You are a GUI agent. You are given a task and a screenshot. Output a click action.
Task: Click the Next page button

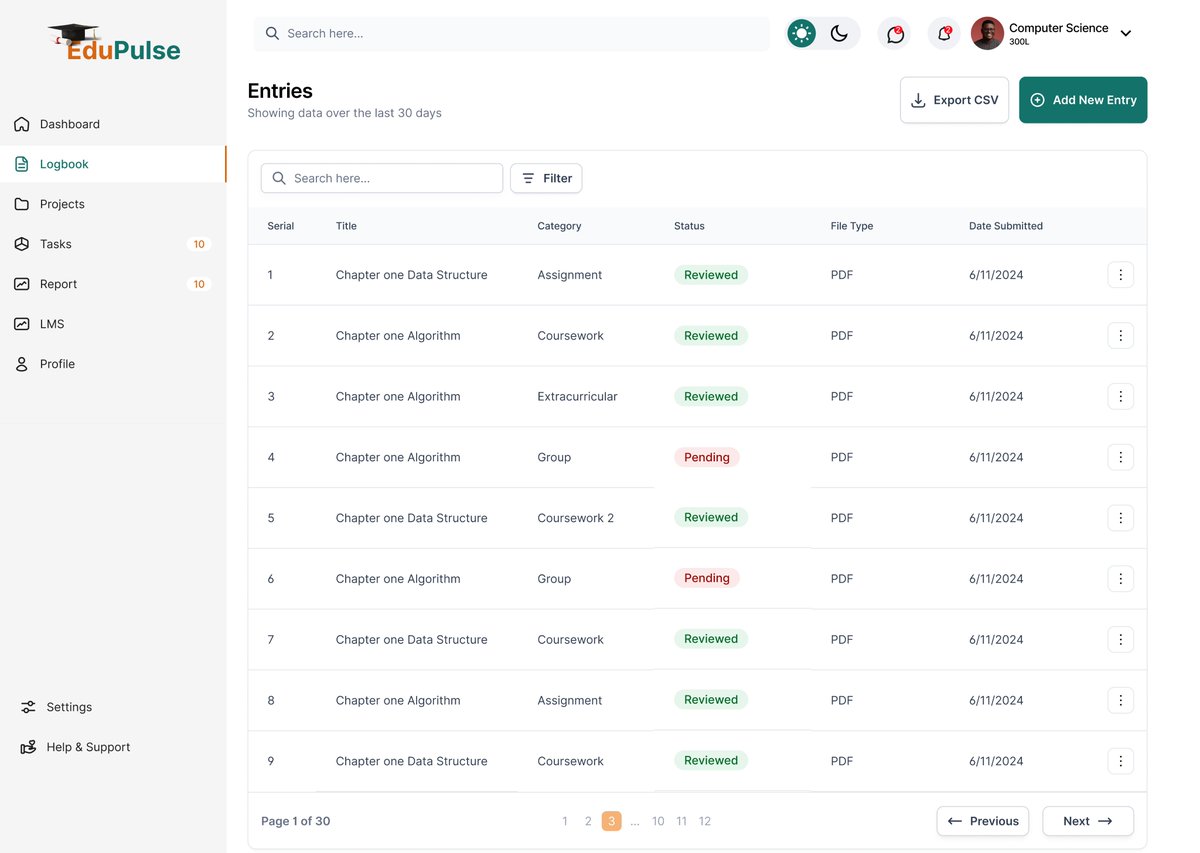click(1088, 821)
